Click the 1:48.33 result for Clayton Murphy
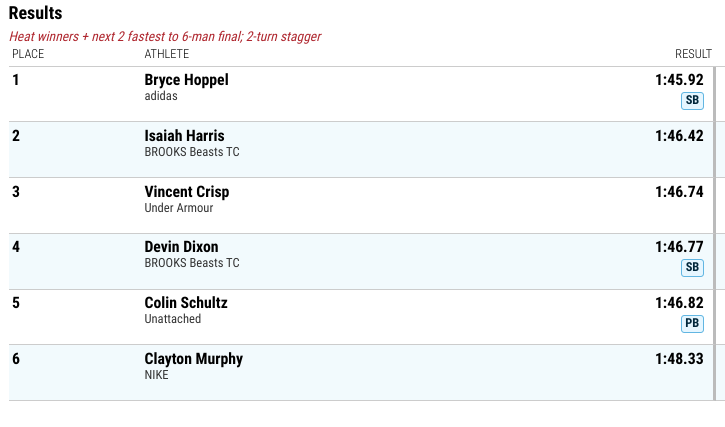Image resolution: width=725 pixels, height=427 pixels. (679, 359)
